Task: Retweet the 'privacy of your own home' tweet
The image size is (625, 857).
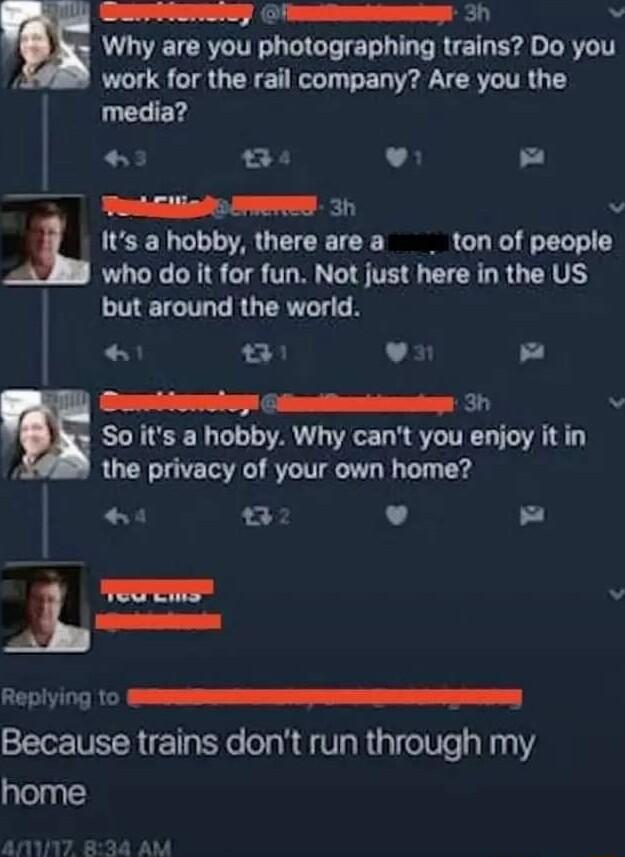Action: tap(254, 515)
